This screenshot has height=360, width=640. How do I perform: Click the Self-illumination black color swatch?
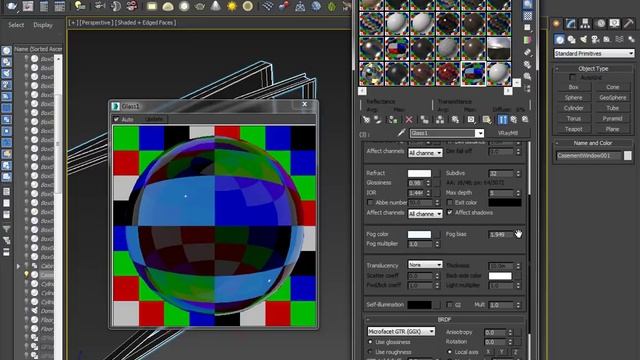[419, 305]
